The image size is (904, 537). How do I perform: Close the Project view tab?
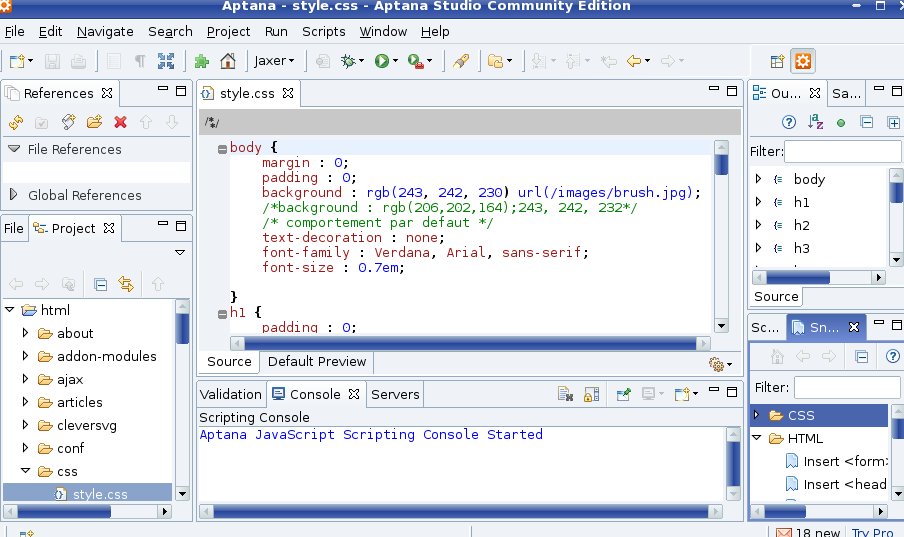tap(109, 228)
